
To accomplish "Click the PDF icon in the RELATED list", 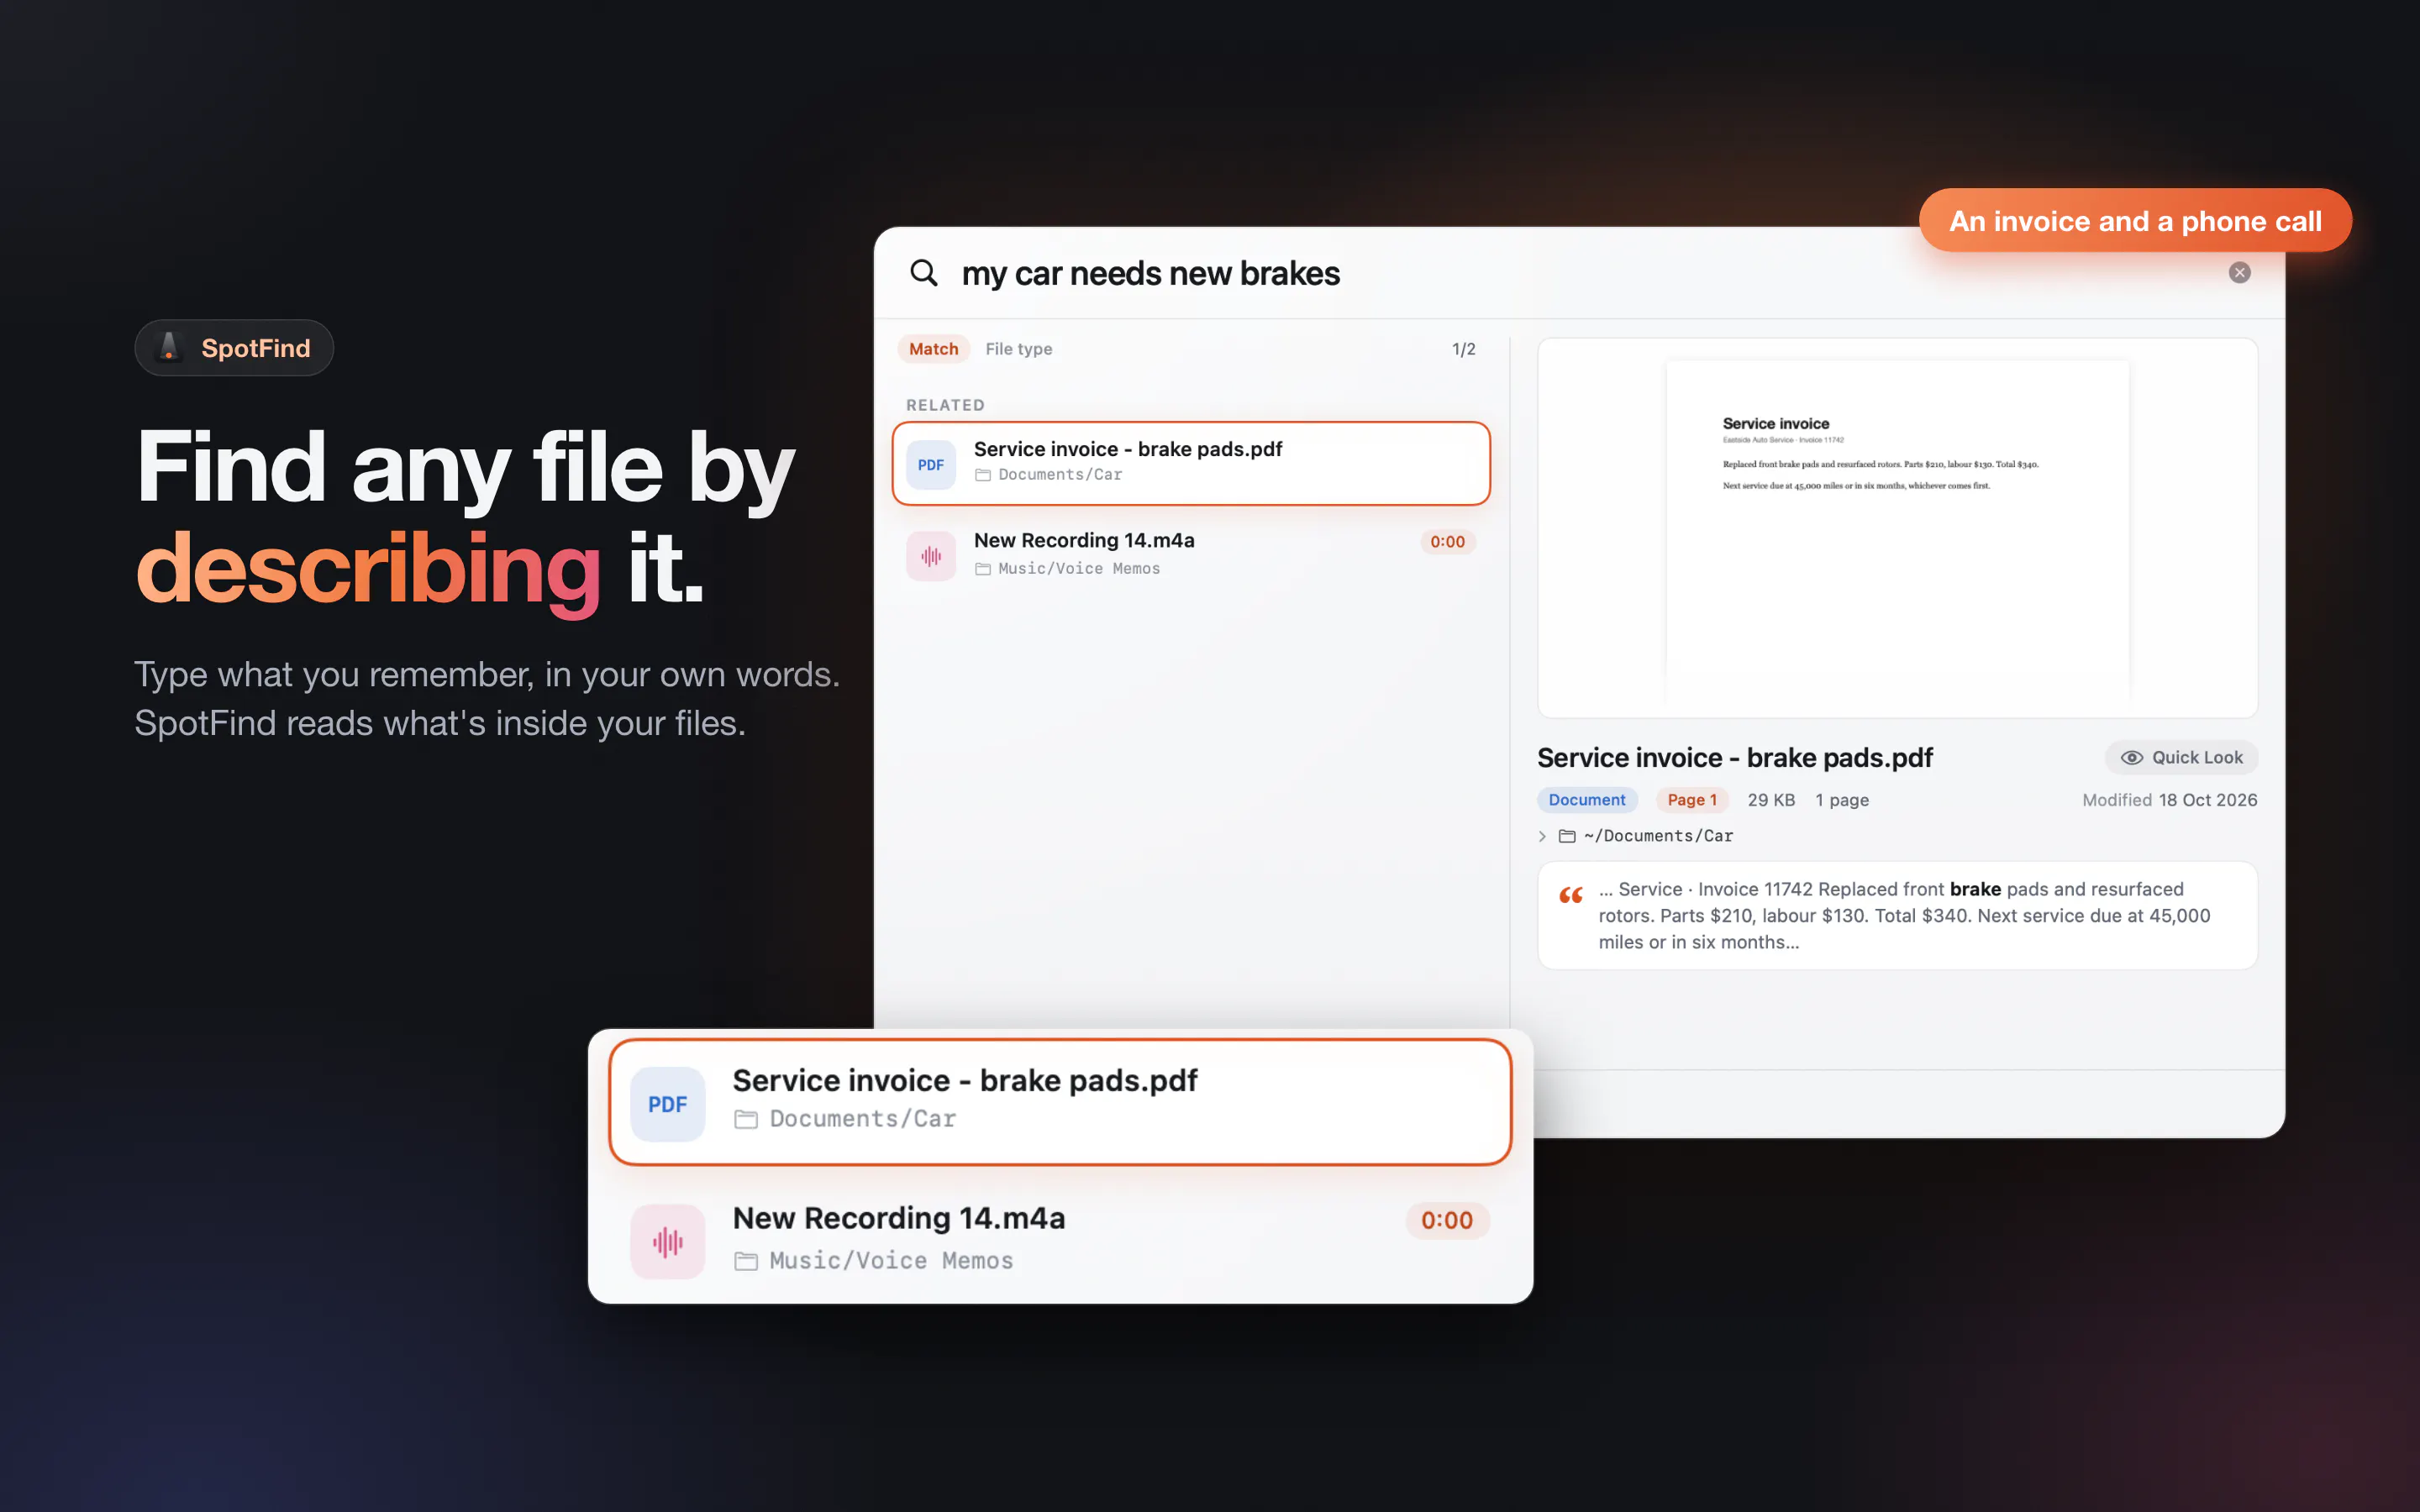I will point(931,464).
